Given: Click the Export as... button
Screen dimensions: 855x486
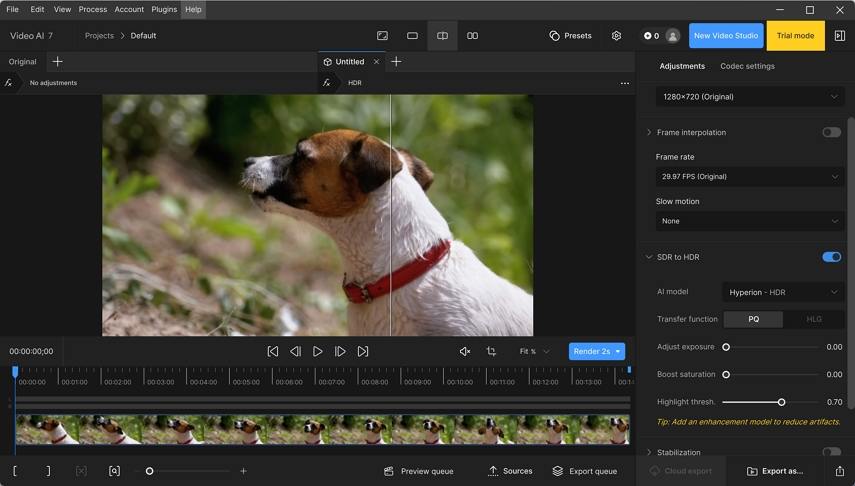Looking at the screenshot, I should 775,471.
